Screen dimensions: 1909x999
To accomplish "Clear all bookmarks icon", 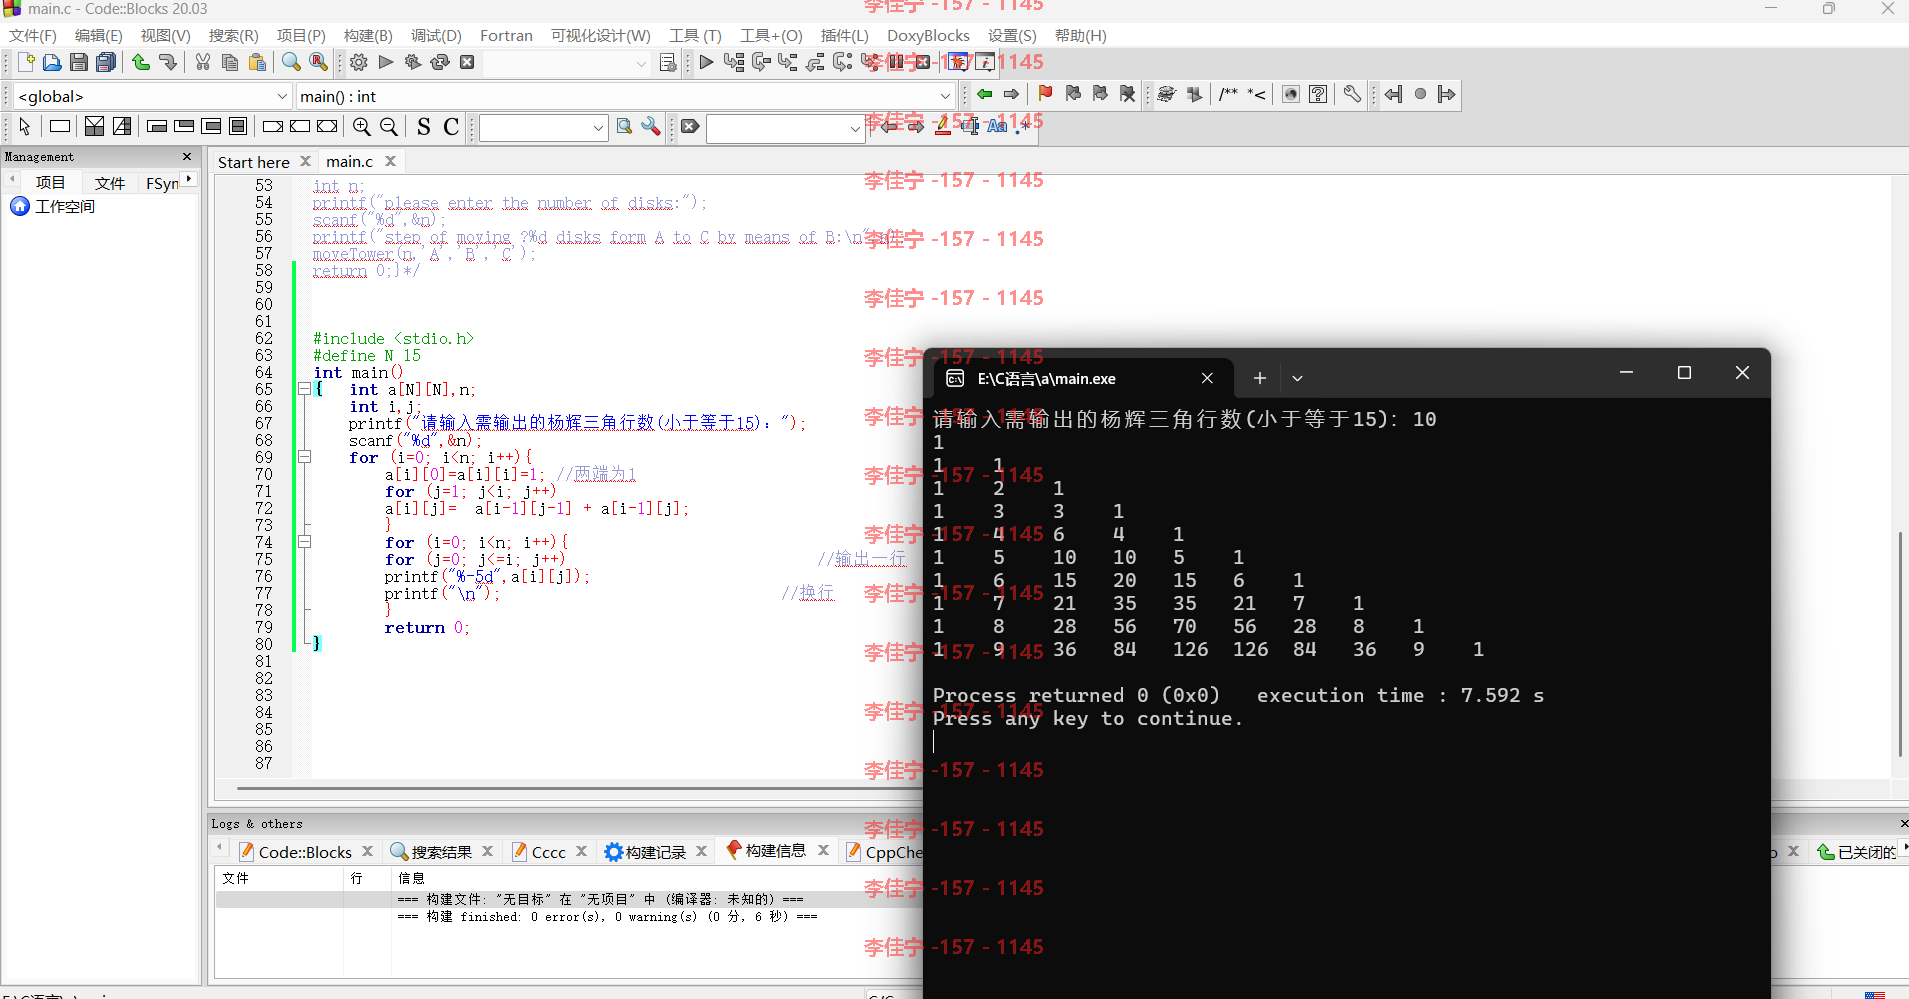I will click(x=1127, y=94).
